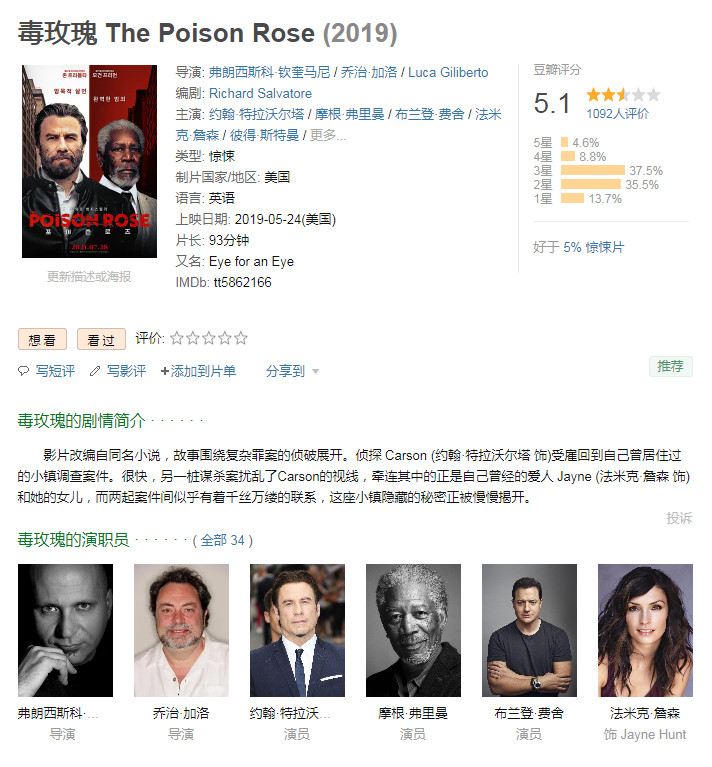Mark the movie as 看过
Screen dimensions: 712x767
(101, 339)
